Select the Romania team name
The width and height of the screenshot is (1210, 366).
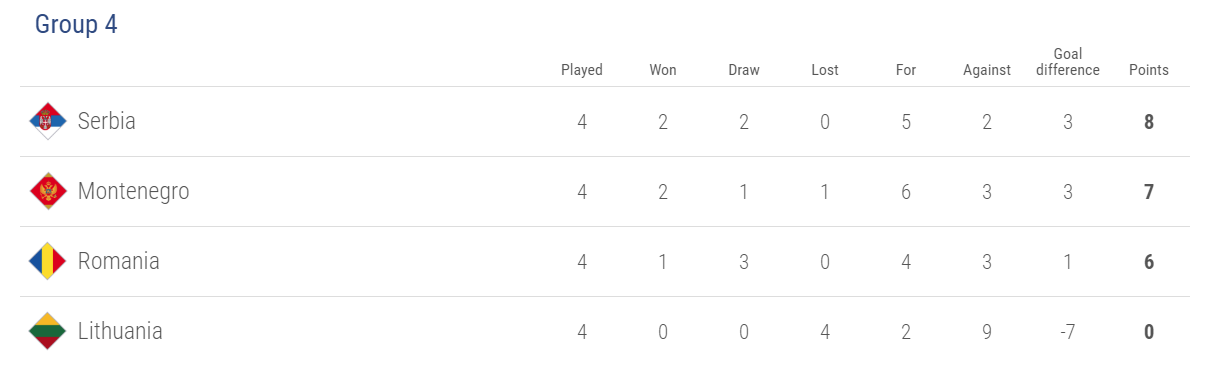[118, 261]
